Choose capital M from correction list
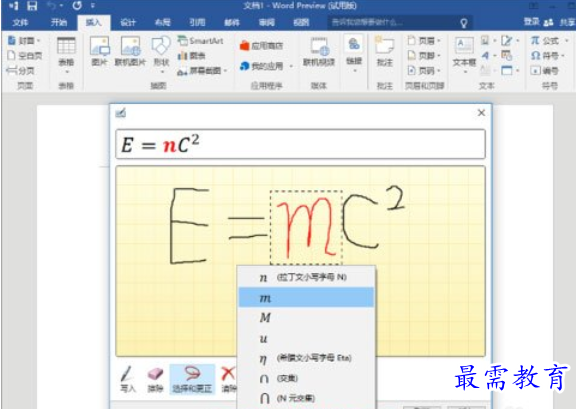 click(x=306, y=317)
